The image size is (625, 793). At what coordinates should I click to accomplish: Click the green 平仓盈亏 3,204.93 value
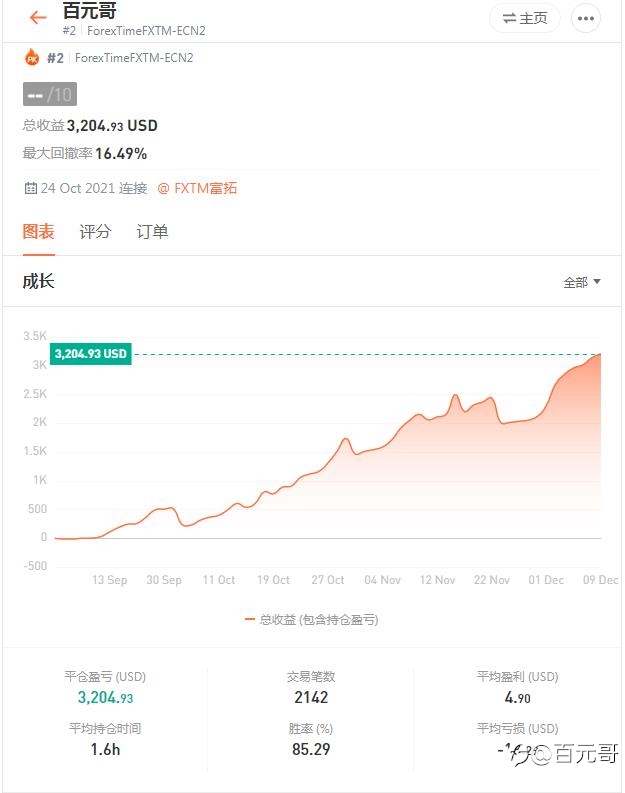pos(105,698)
